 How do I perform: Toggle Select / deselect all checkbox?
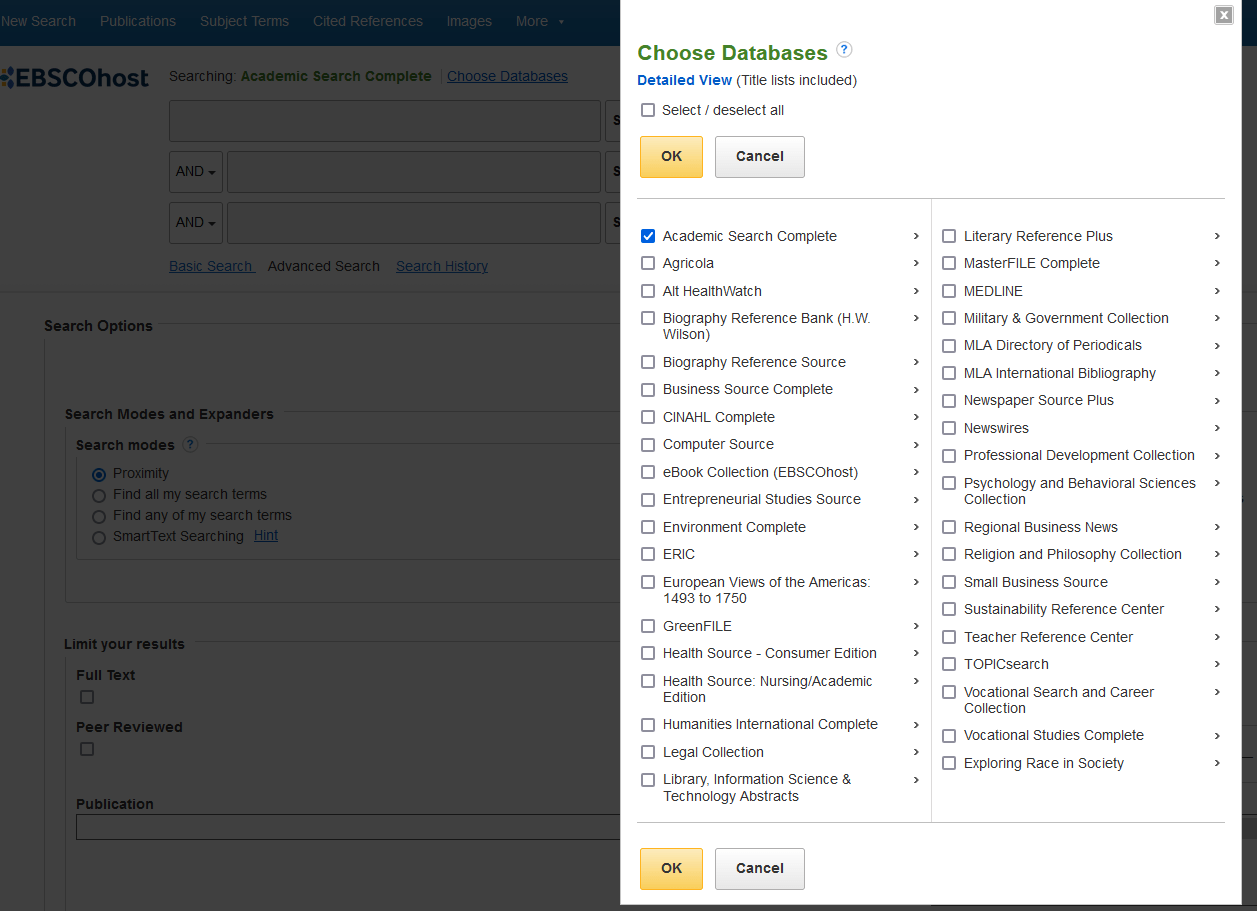tap(648, 110)
